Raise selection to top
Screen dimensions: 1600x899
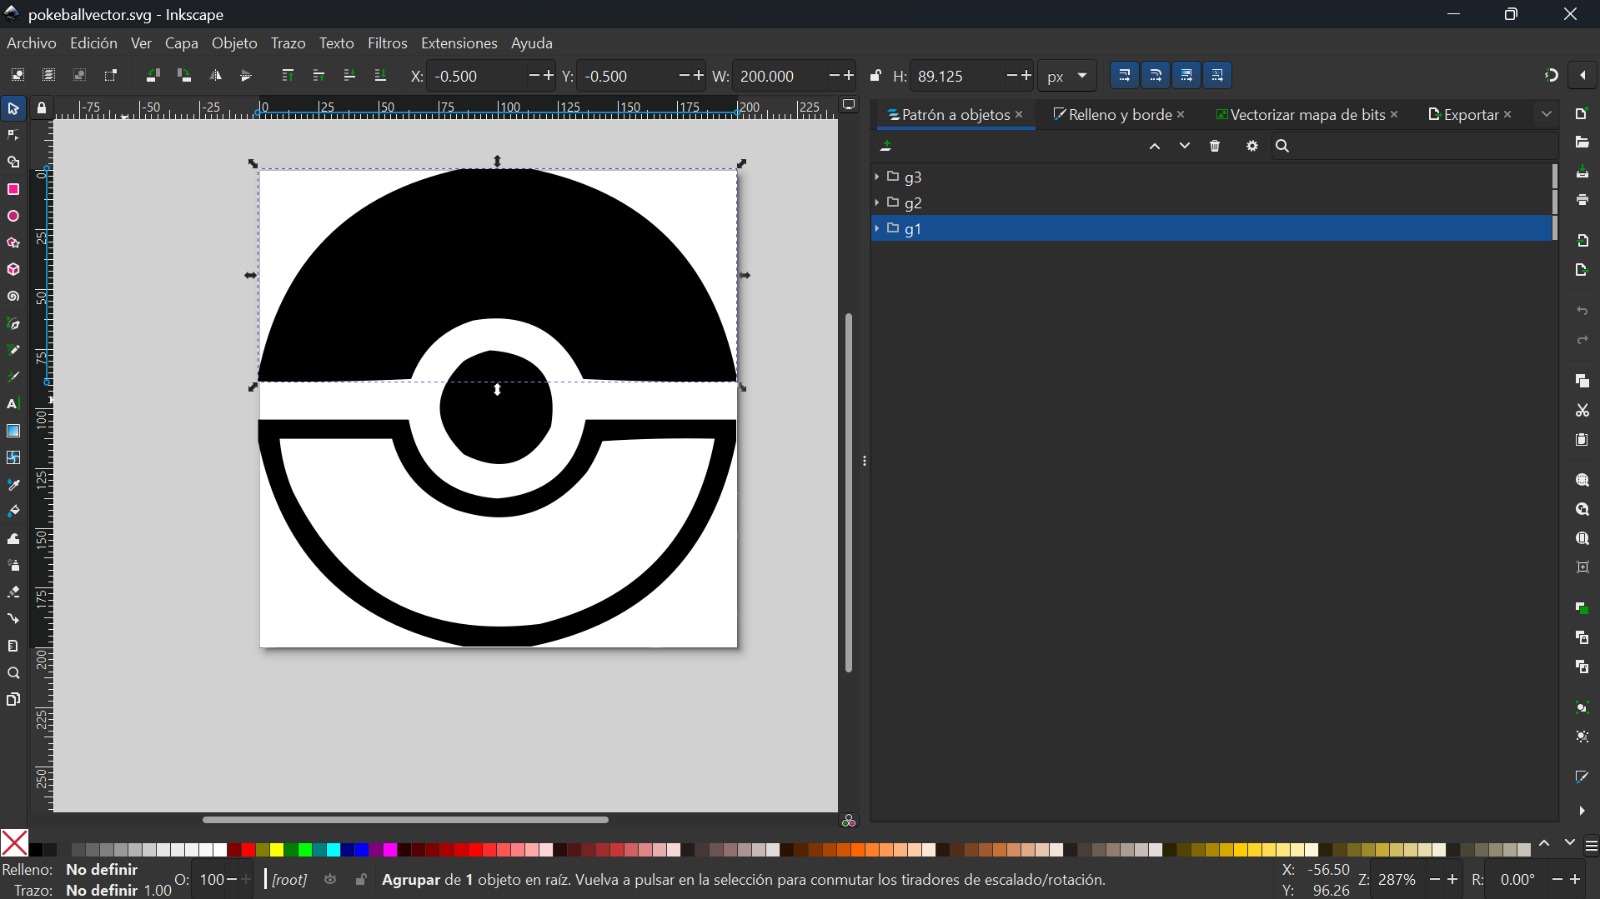point(288,76)
